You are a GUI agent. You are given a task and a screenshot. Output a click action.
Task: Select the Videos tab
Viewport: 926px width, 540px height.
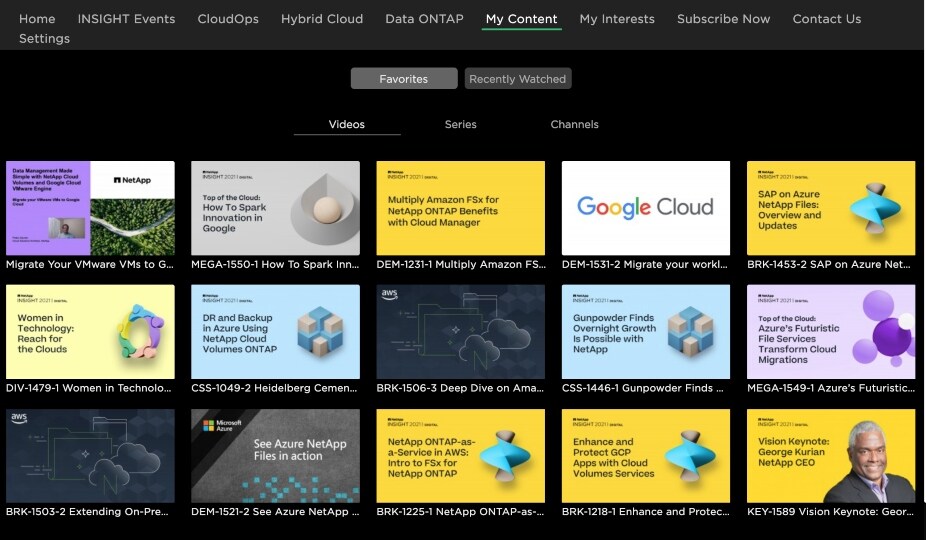point(347,125)
